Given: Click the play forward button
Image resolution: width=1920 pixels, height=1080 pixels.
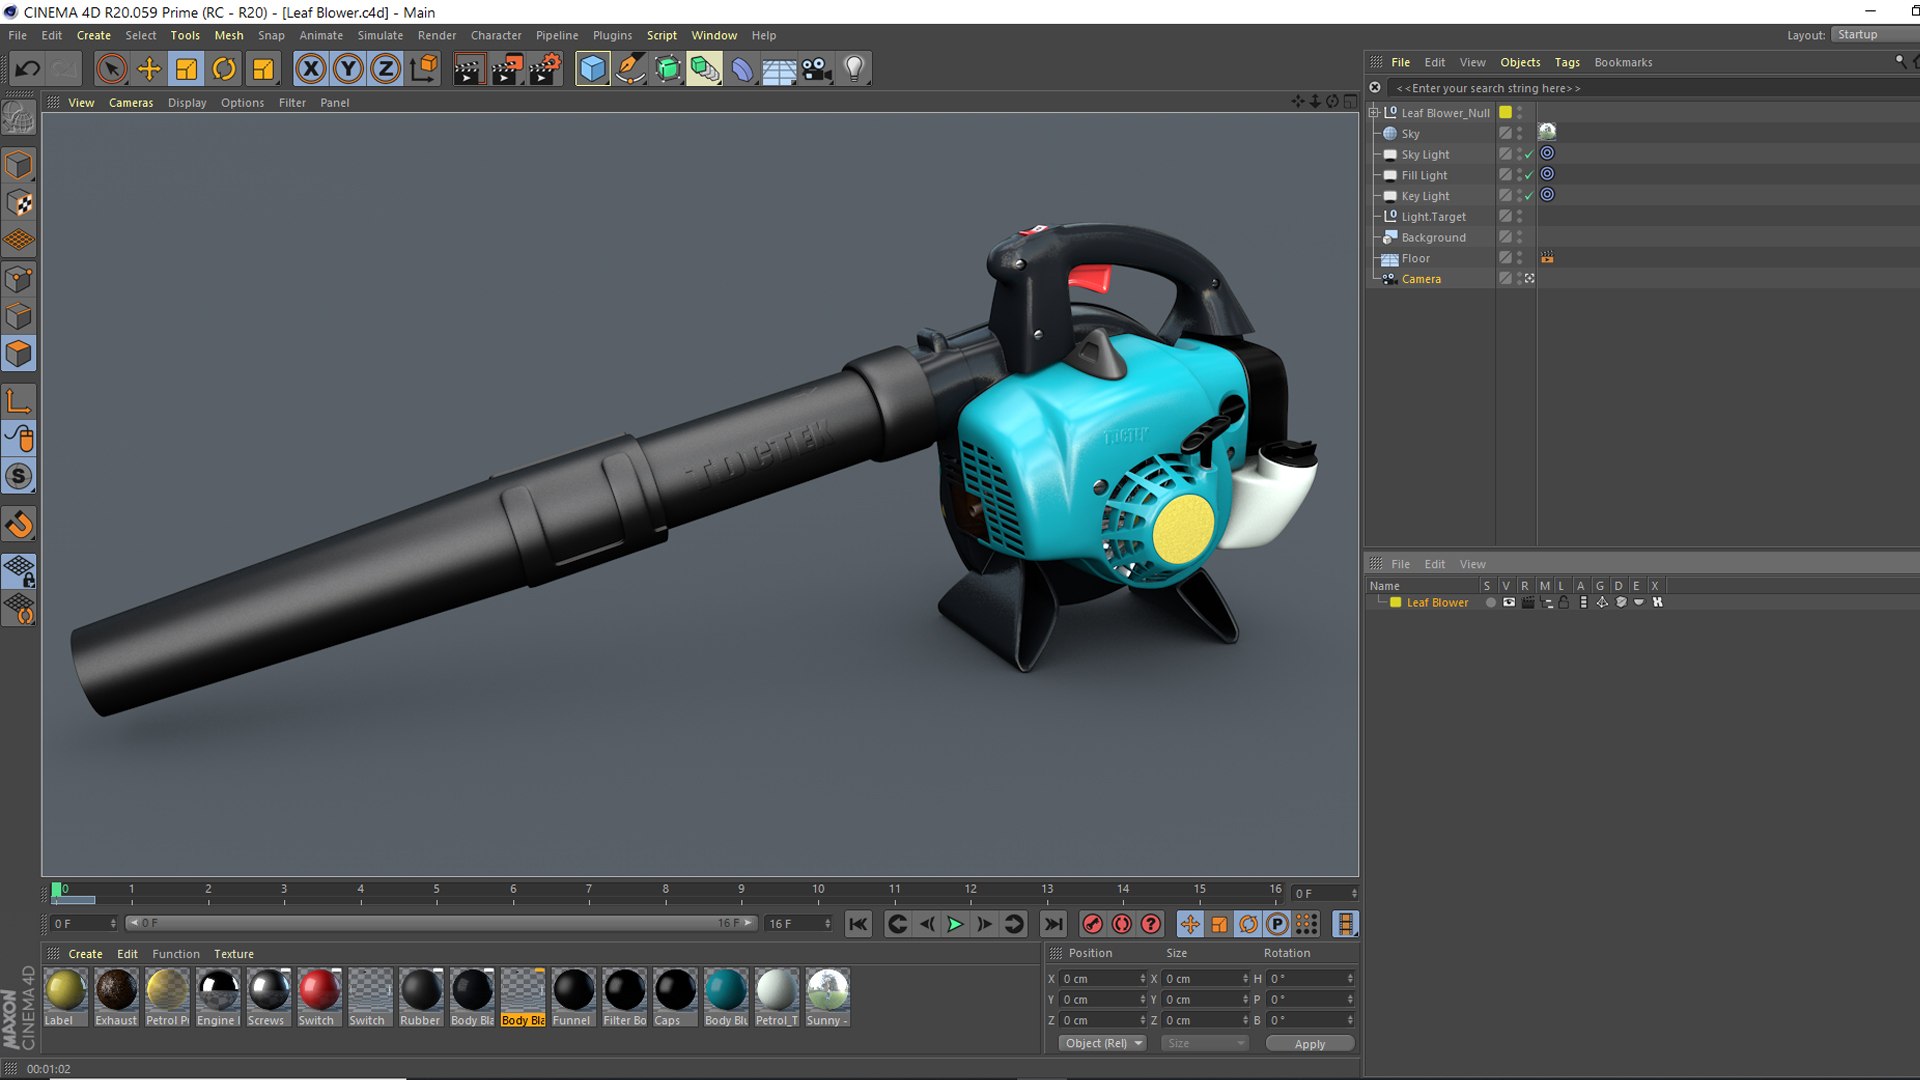Looking at the screenshot, I should (955, 924).
